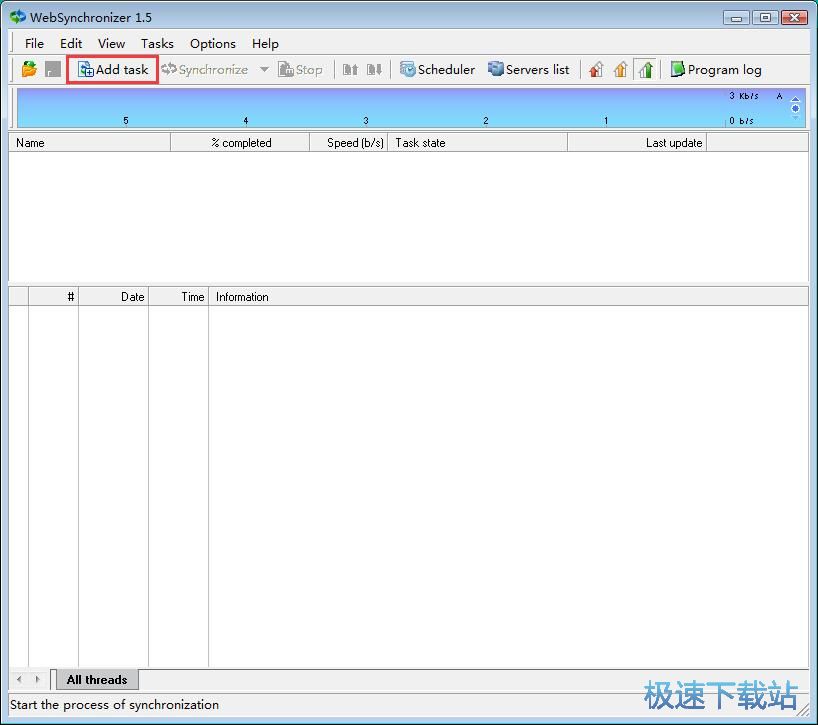
Task: Show the Program log
Action: [716, 69]
